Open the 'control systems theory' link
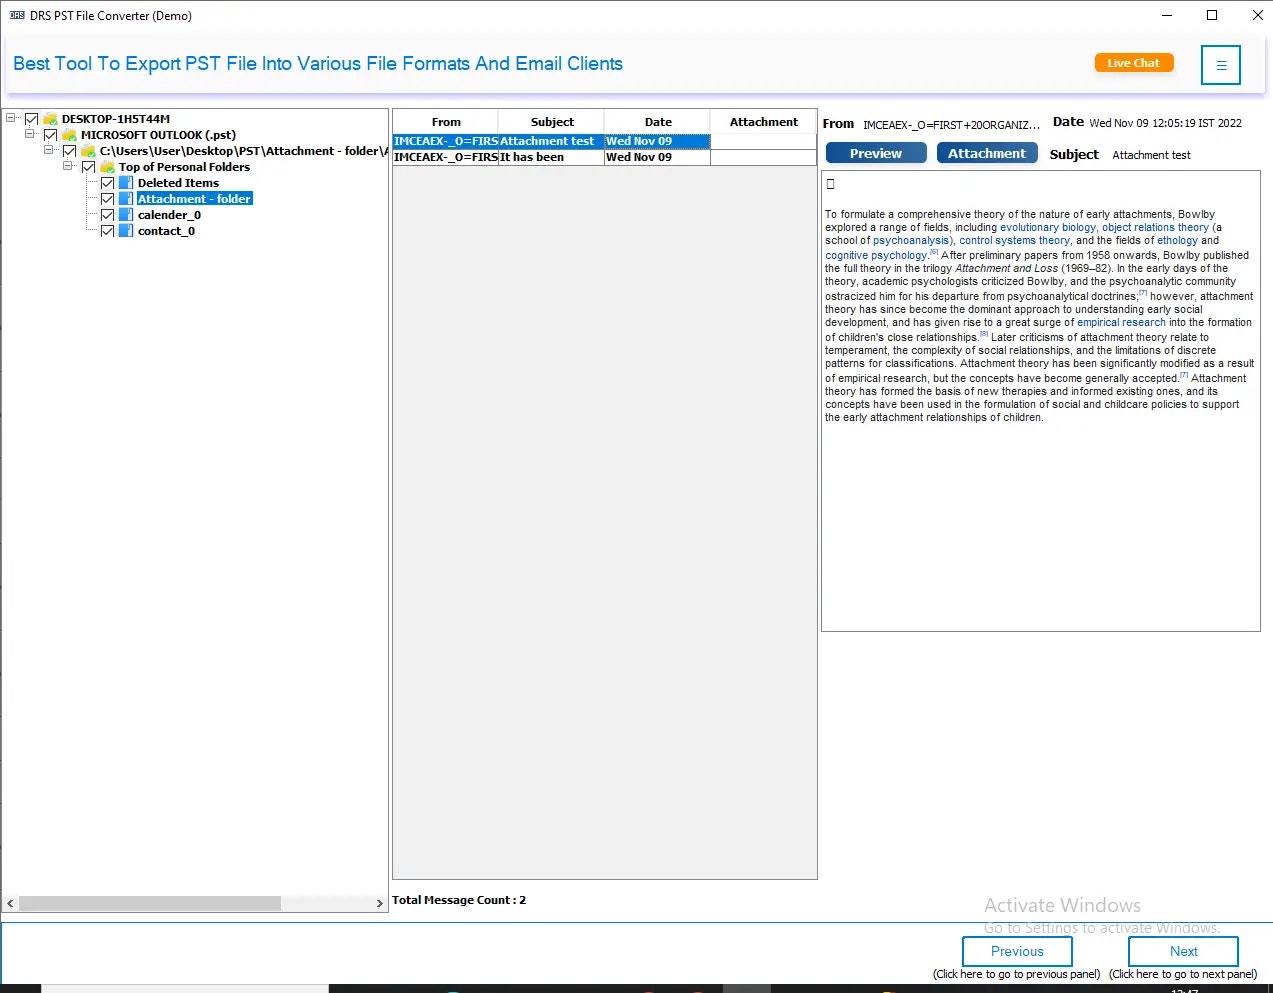 click(1014, 241)
